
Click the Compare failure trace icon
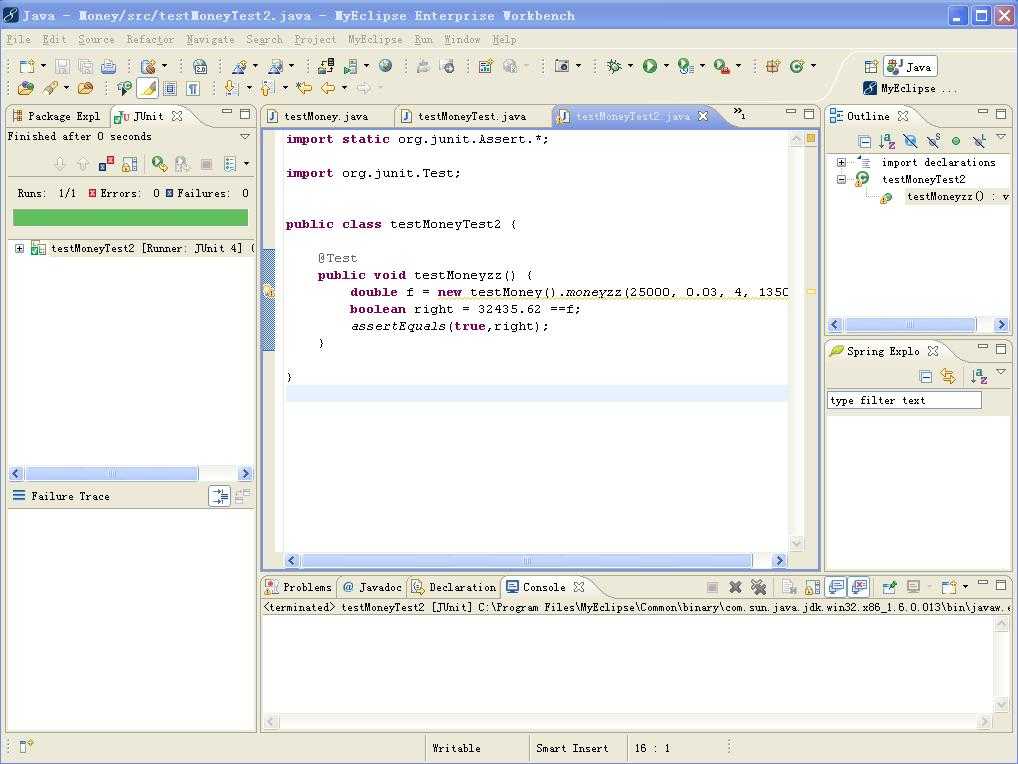pos(242,497)
